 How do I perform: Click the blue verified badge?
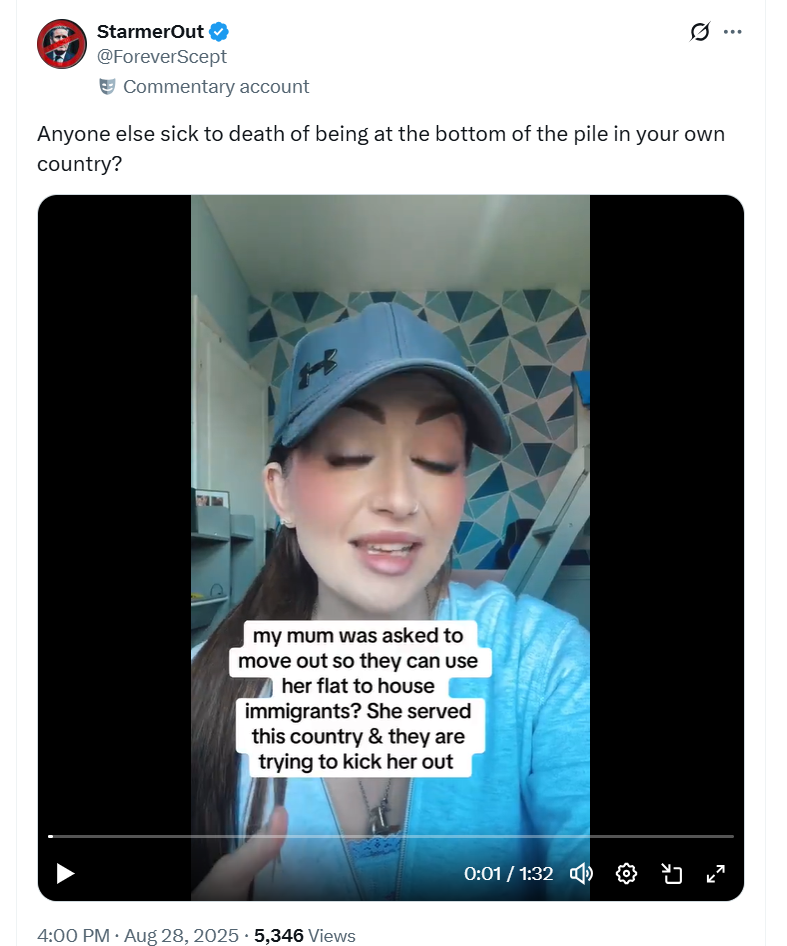(x=218, y=31)
